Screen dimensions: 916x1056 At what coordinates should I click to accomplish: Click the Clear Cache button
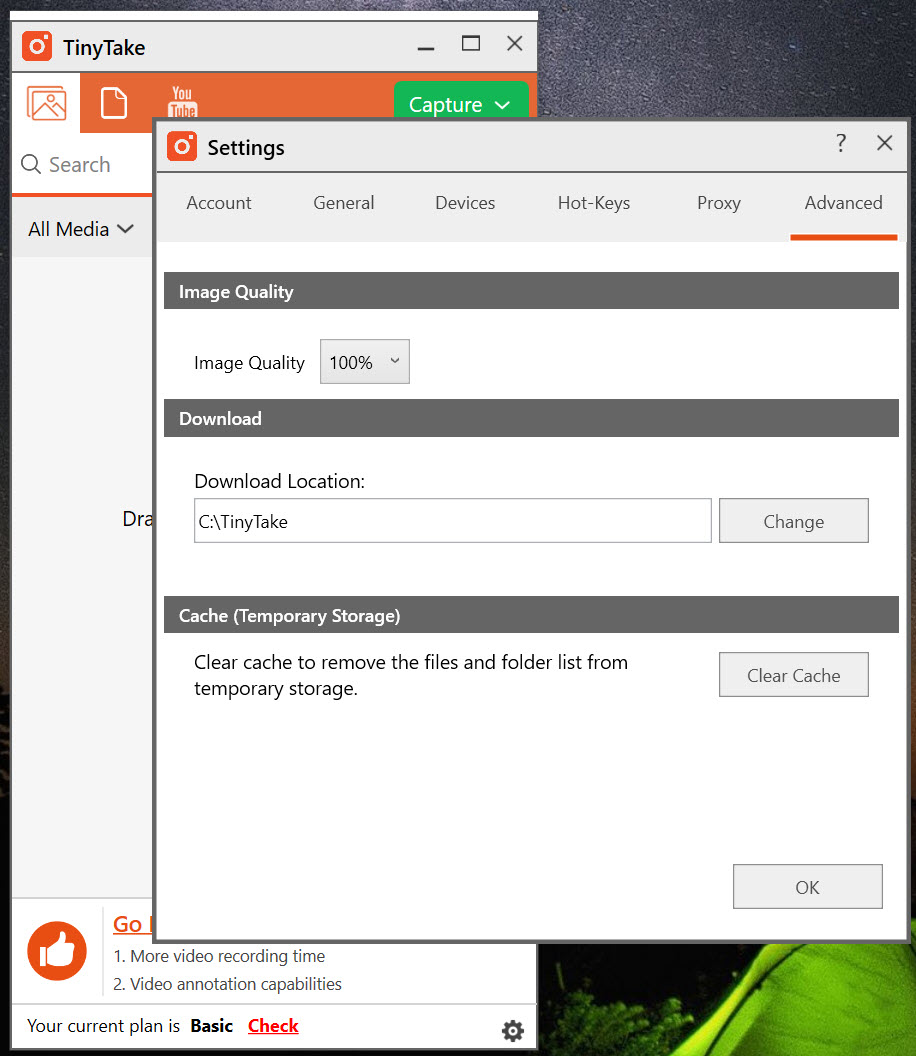coord(793,675)
